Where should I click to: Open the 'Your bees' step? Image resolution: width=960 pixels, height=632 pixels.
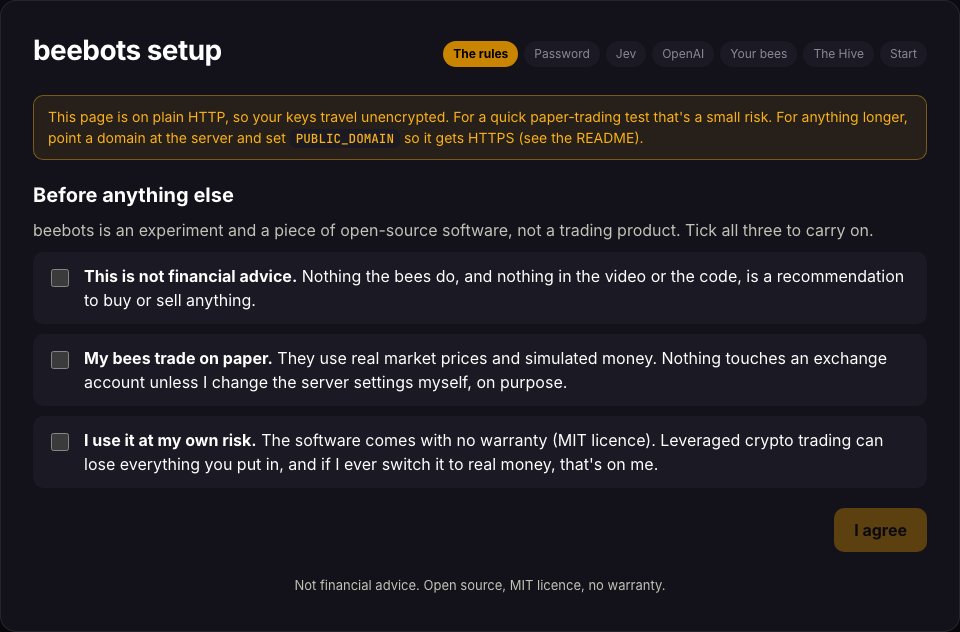click(x=759, y=54)
